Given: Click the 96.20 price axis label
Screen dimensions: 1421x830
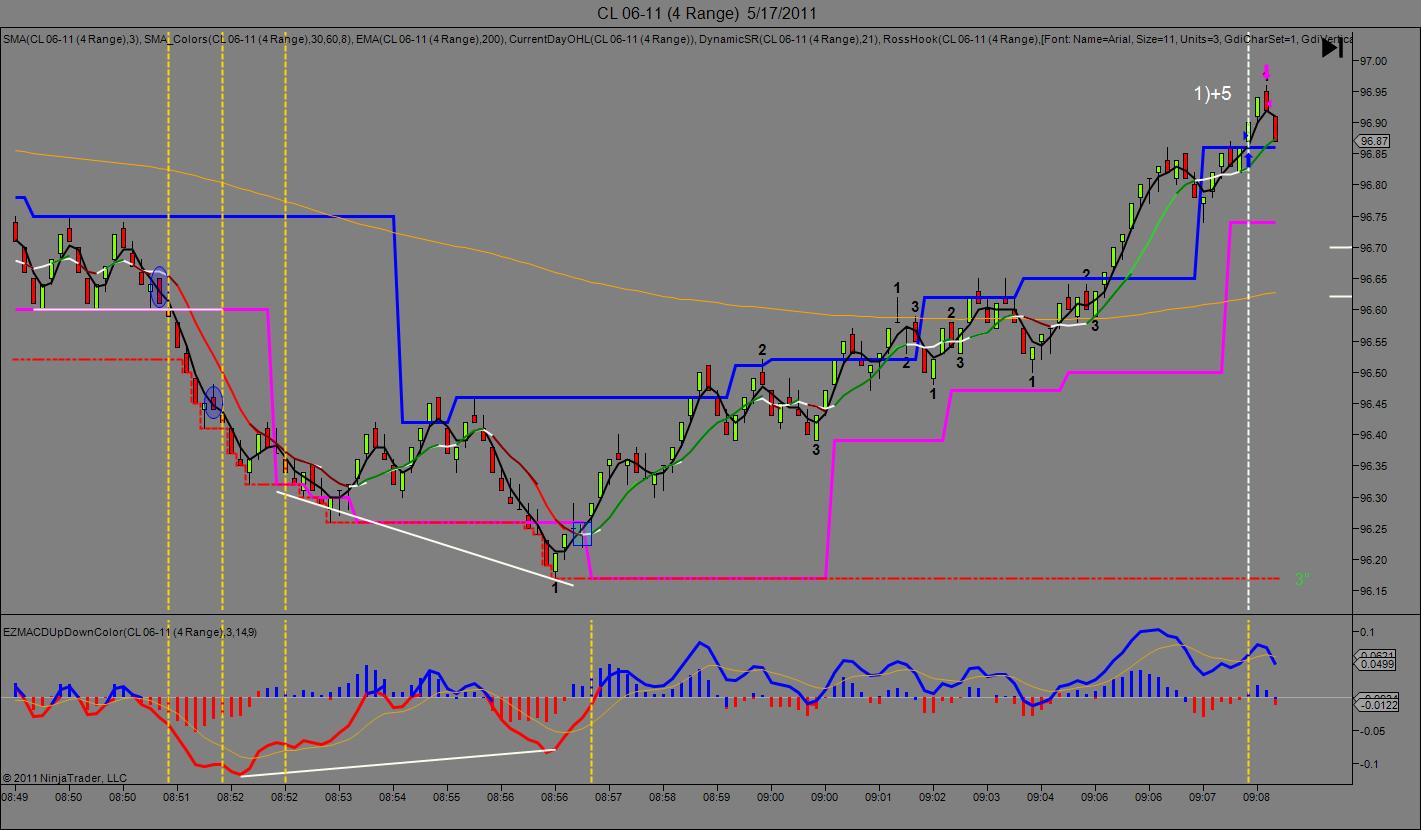Looking at the screenshot, I should 1374,560.
